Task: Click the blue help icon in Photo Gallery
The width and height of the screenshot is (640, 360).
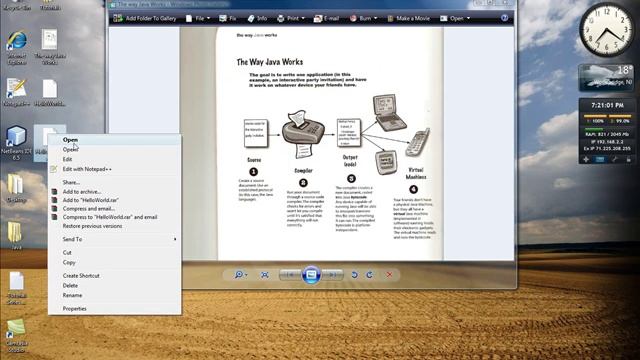Action: click(x=504, y=18)
